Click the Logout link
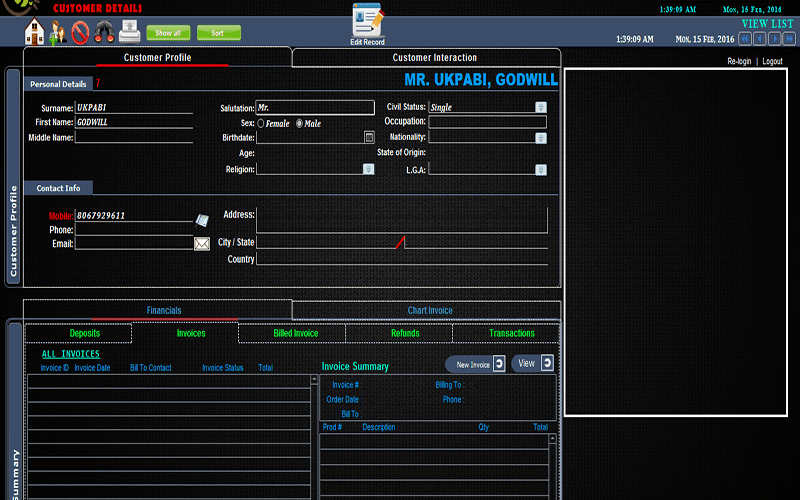This screenshot has width=800, height=500. coord(772,62)
